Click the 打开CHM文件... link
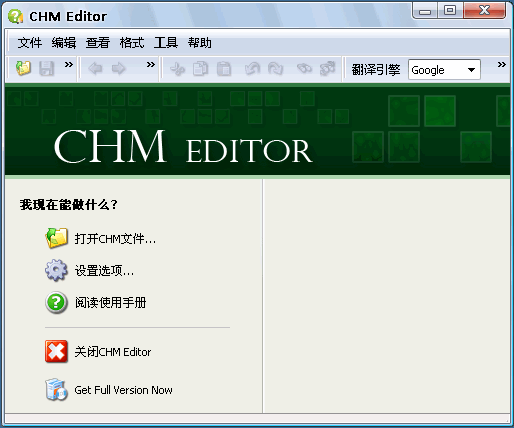Screen dimensions: 514x428 [x=115, y=239]
